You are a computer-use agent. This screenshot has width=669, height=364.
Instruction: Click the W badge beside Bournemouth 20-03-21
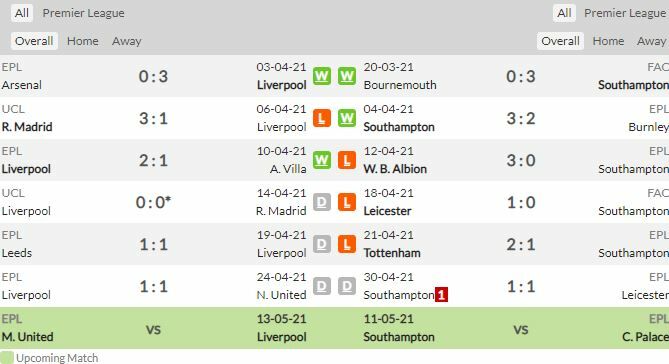(x=347, y=76)
